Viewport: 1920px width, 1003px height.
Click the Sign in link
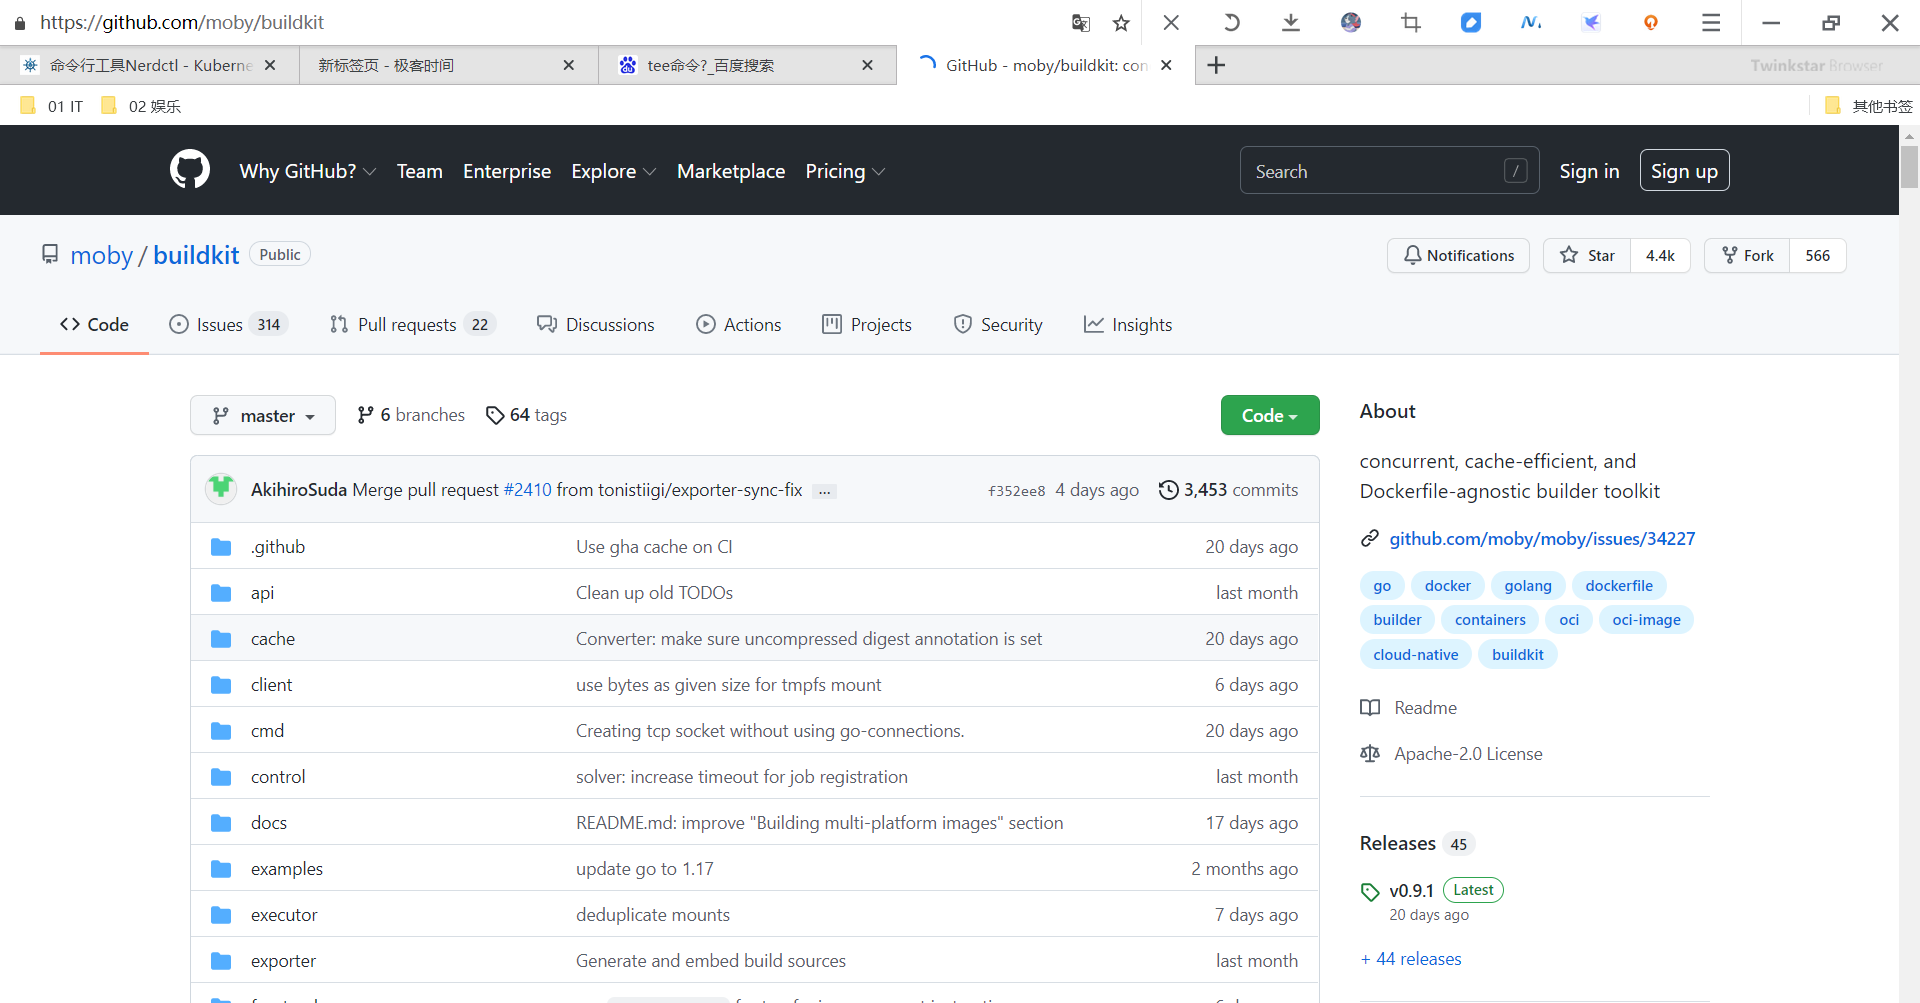tap(1589, 171)
